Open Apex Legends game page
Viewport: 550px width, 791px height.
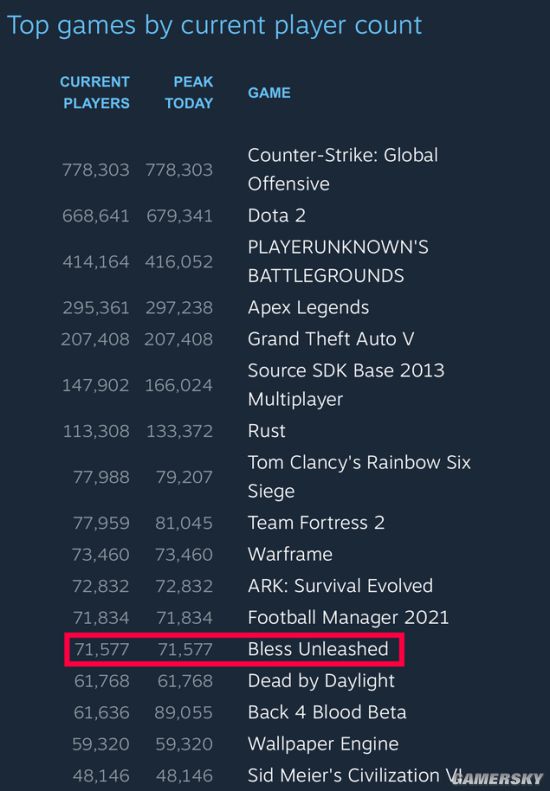tap(308, 308)
